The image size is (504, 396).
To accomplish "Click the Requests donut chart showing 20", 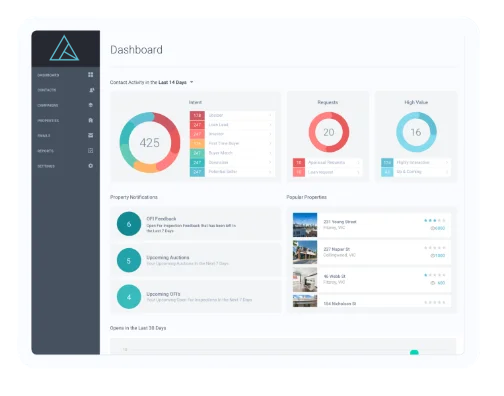I will (329, 132).
